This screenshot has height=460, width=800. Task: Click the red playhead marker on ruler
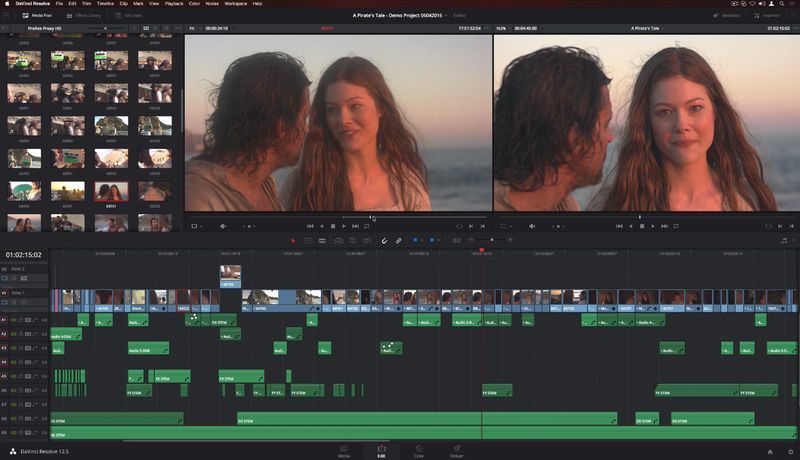click(481, 250)
